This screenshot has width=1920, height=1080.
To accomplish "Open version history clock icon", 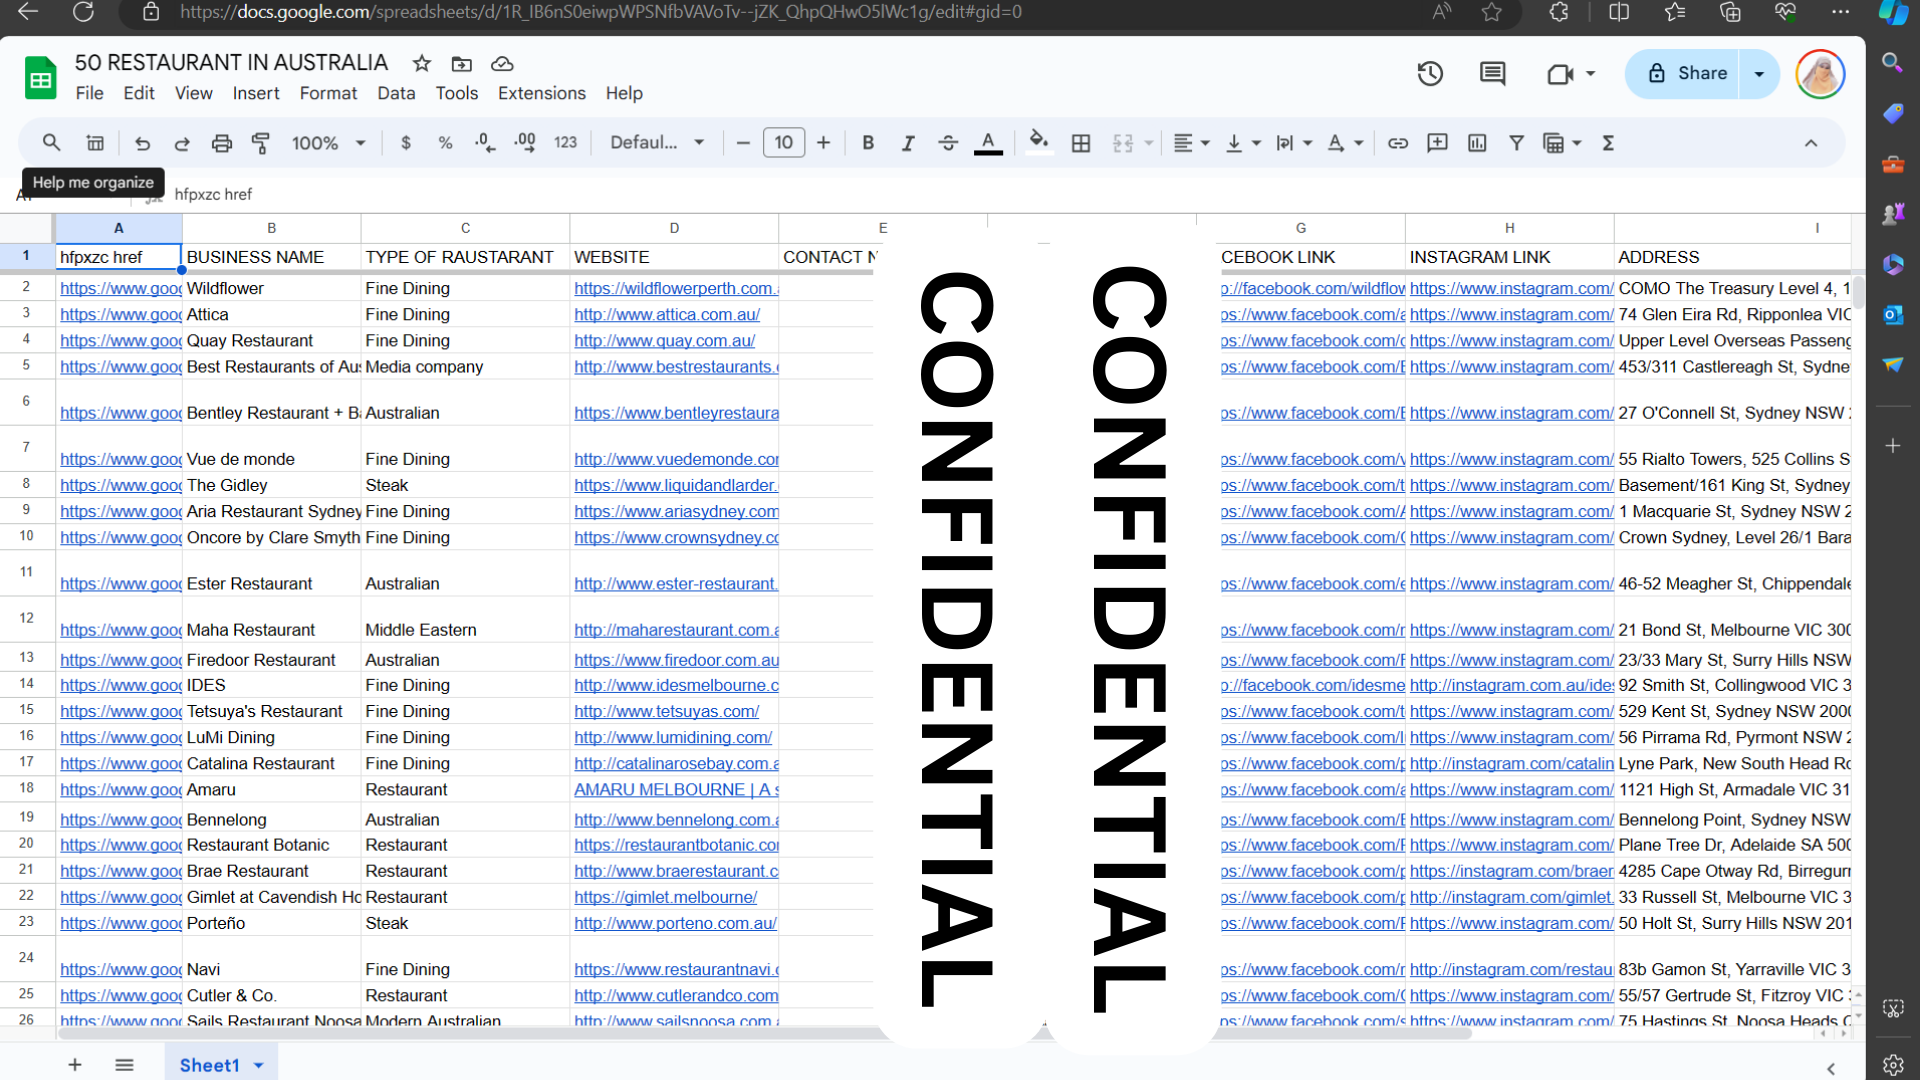I will coord(1430,73).
